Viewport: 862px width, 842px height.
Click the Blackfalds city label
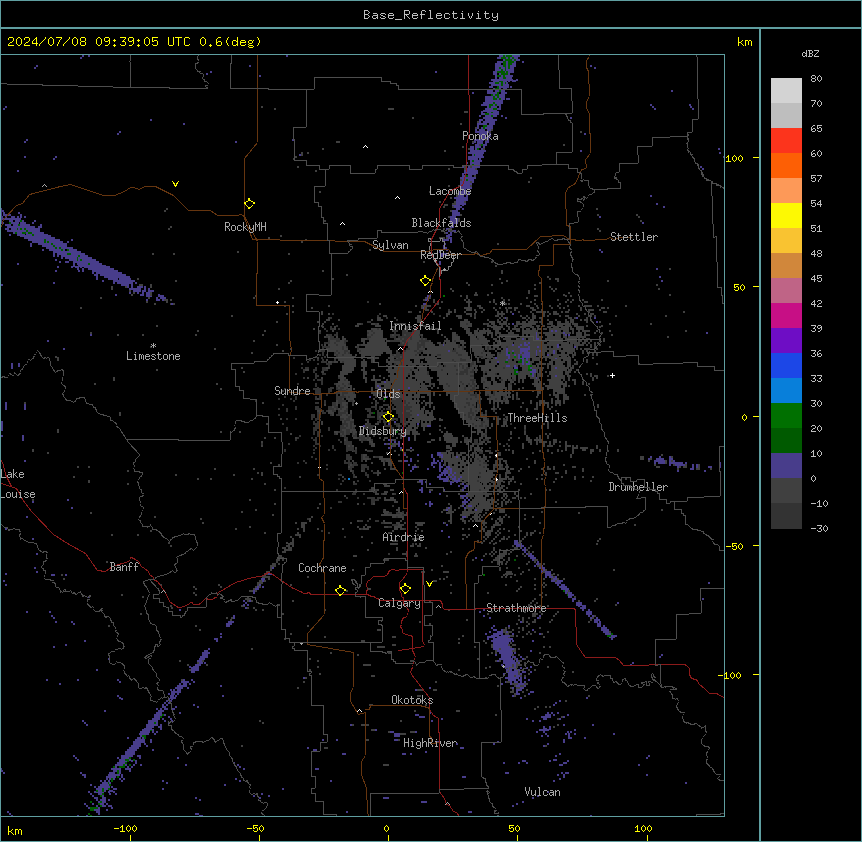[441, 223]
